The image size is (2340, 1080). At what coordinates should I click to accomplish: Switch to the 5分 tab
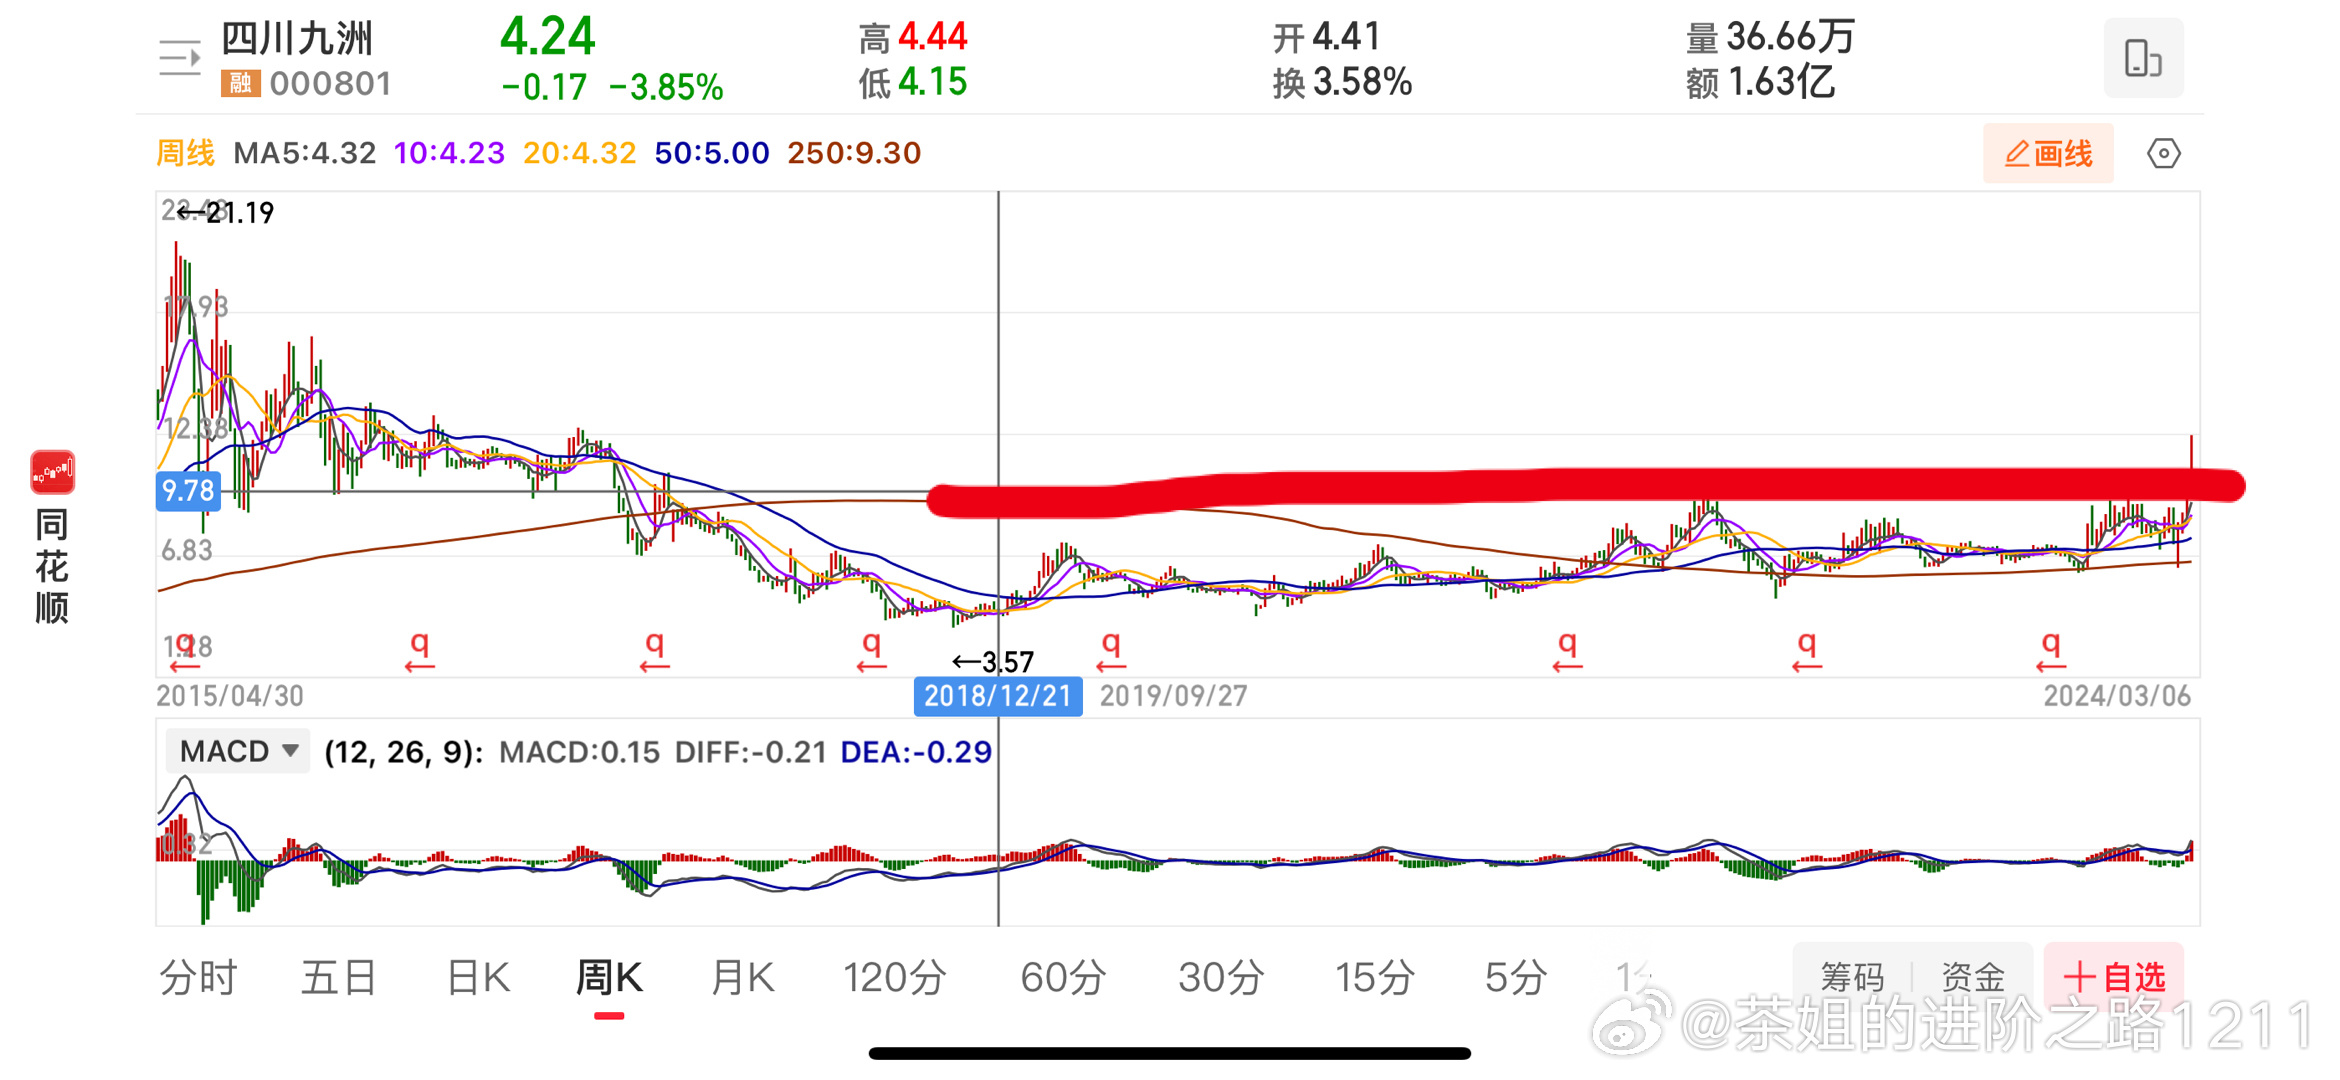click(x=1515, y=977)
